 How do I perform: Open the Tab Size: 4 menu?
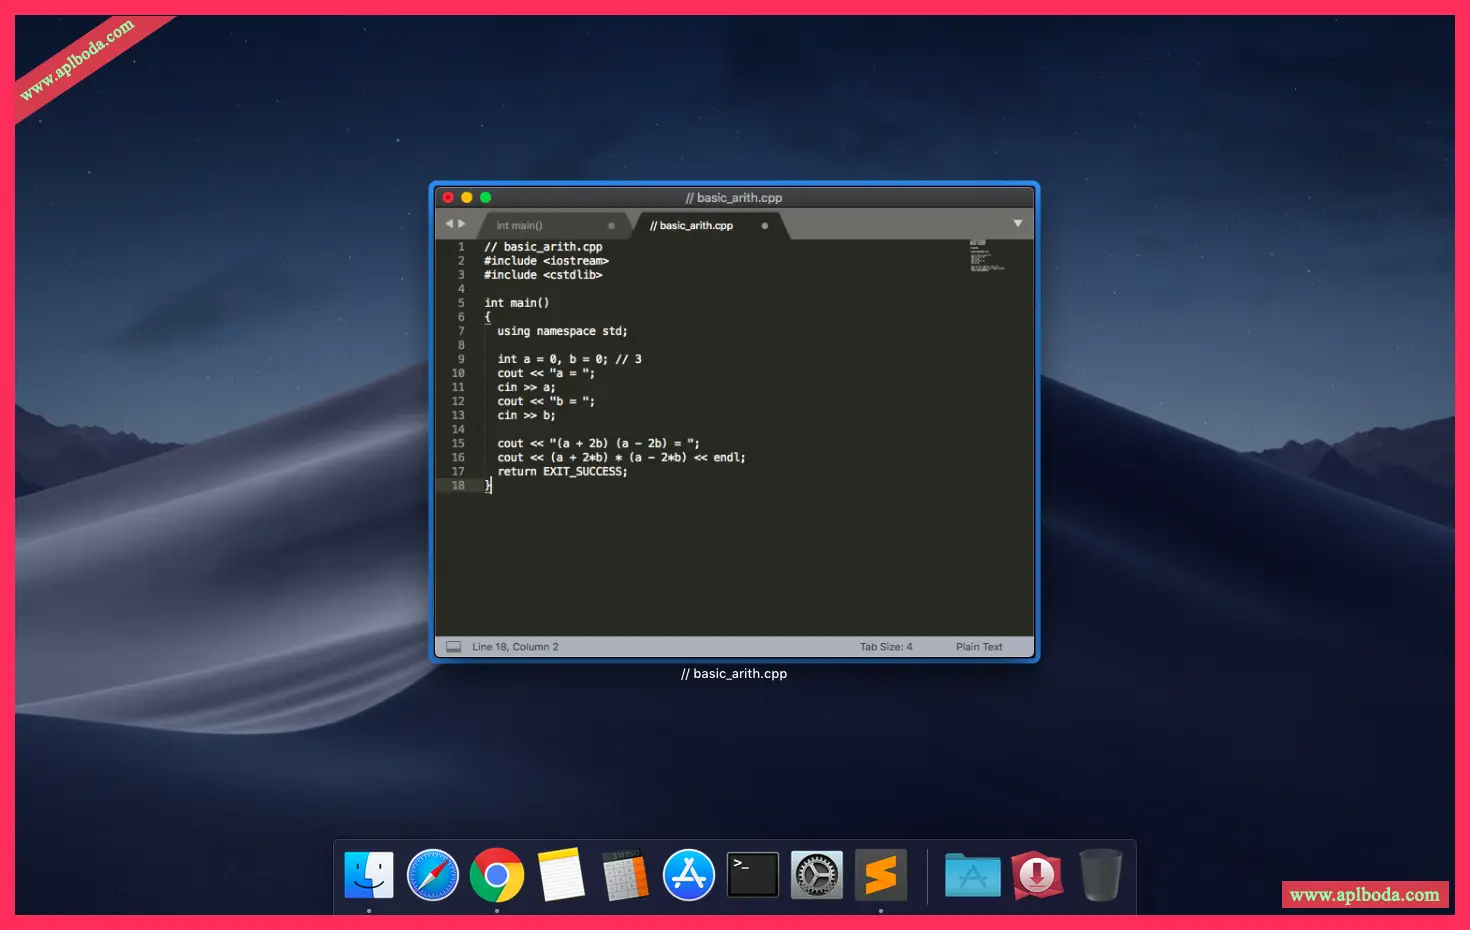[886, 647]
